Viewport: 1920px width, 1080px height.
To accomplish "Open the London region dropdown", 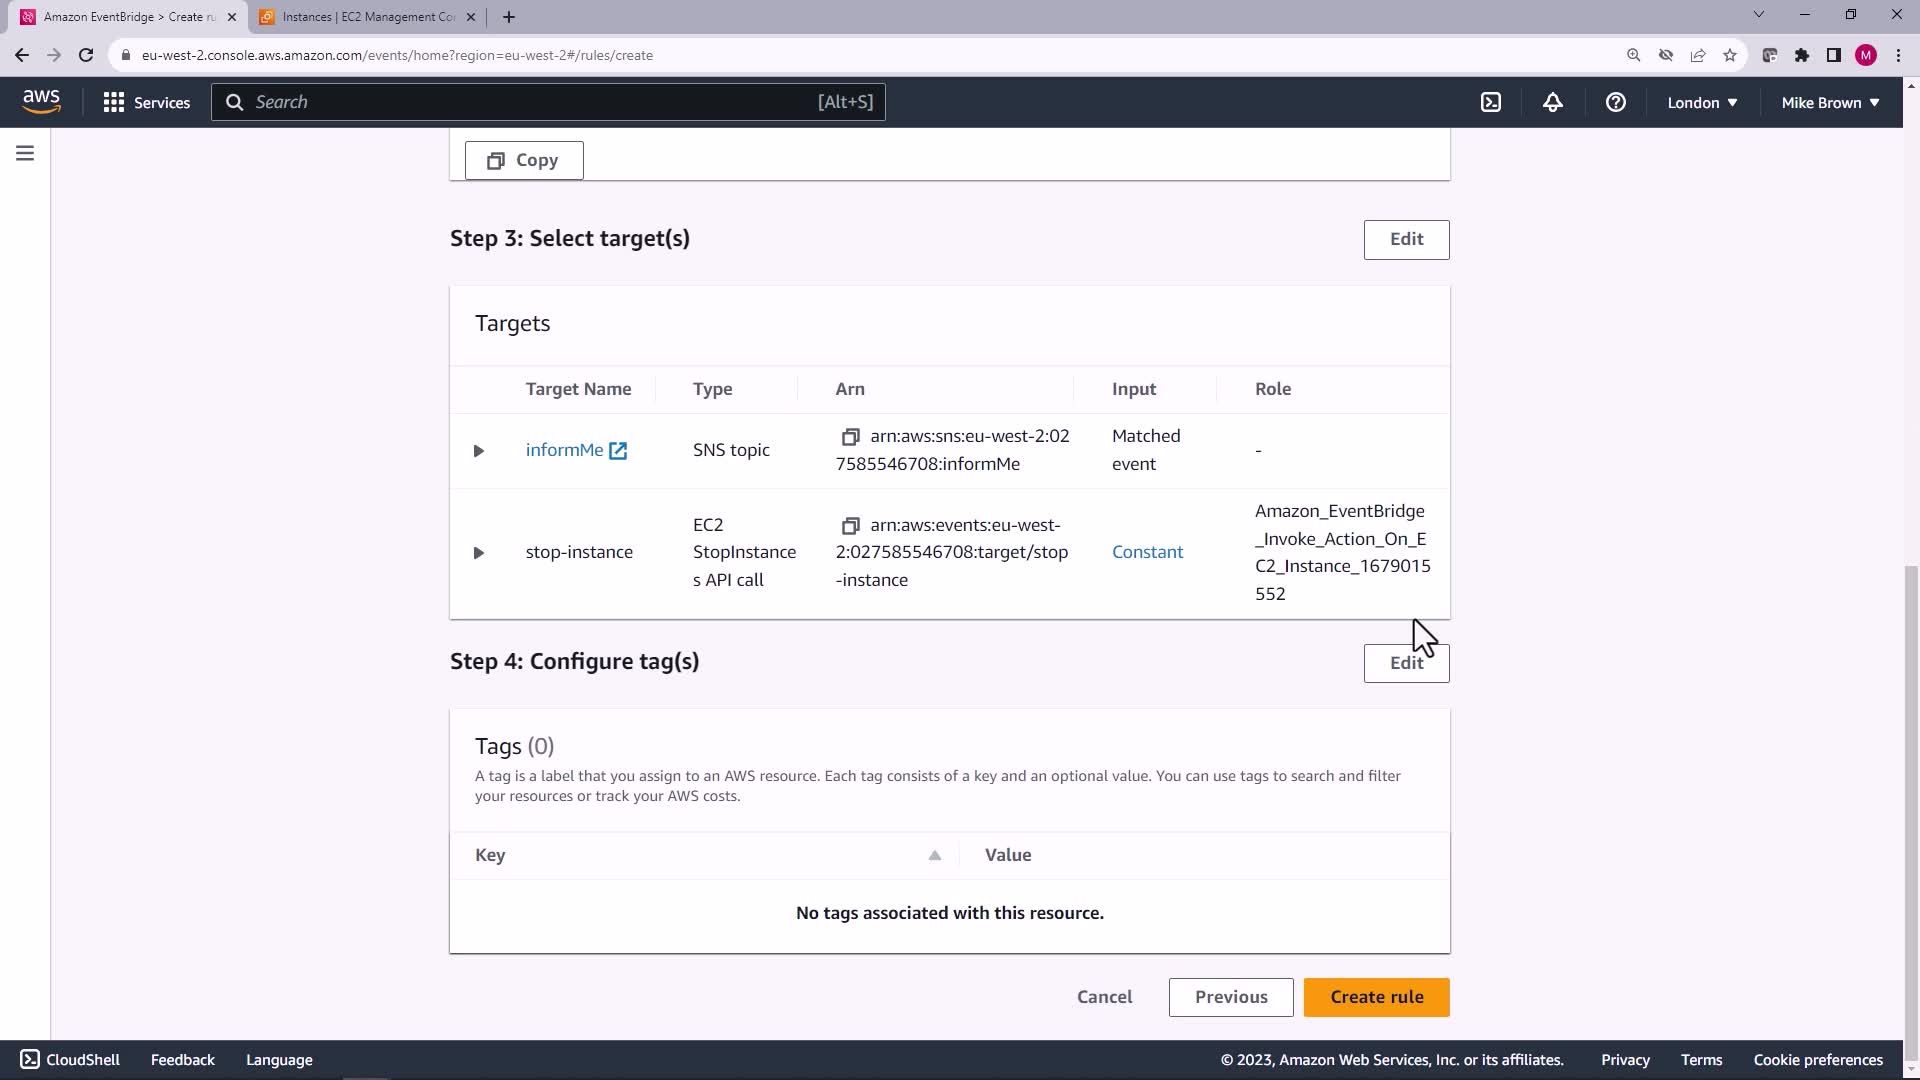I will point(1702,102).
